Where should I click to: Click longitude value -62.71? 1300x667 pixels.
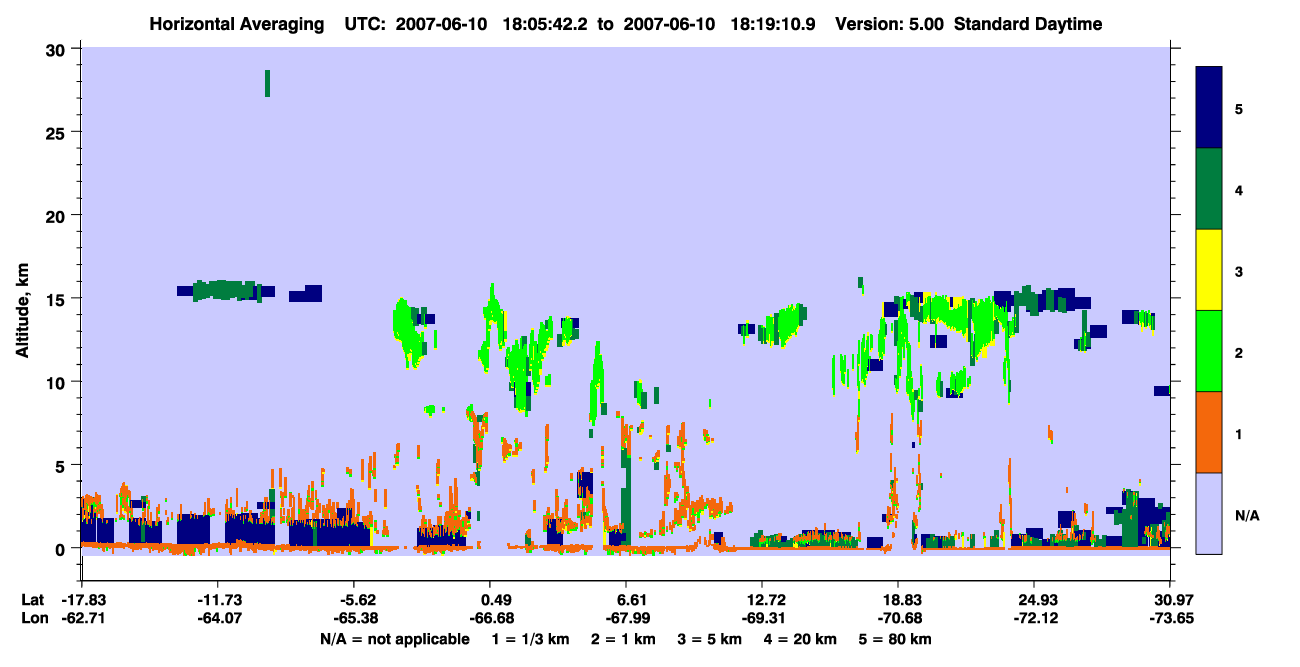point(82,618)
